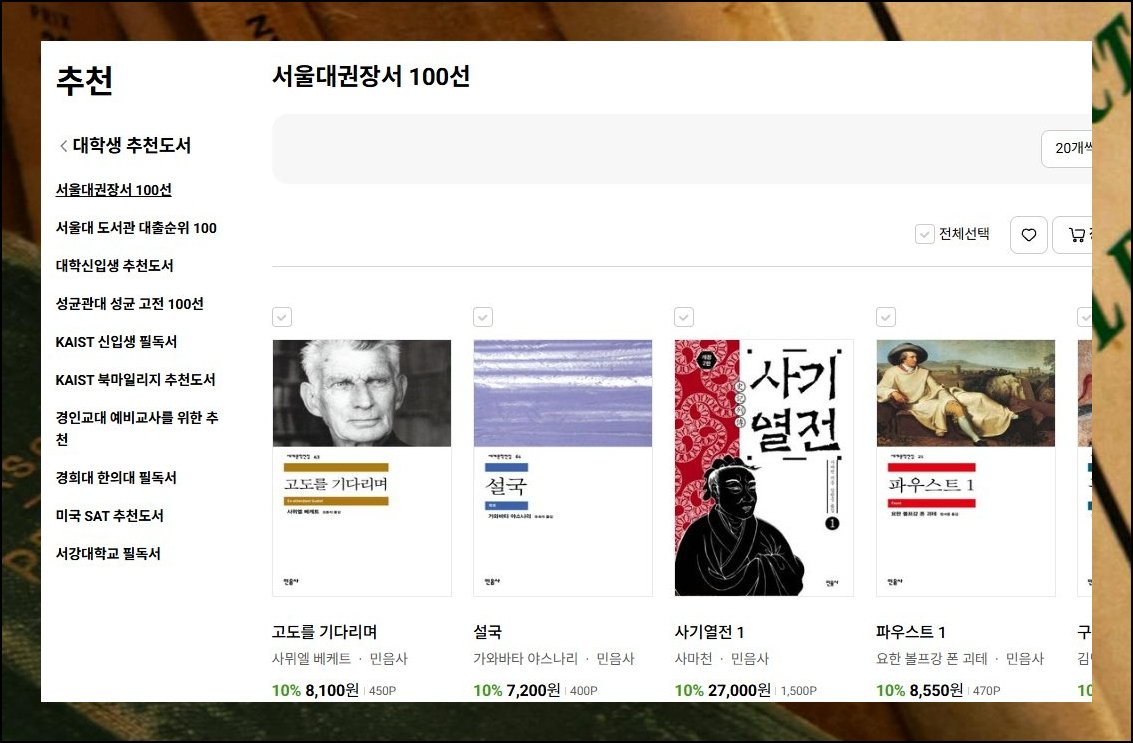1133x743 pixels.
Task: Open the 20개씩 items-per-page dropdown
Action: pos(1067,148)
